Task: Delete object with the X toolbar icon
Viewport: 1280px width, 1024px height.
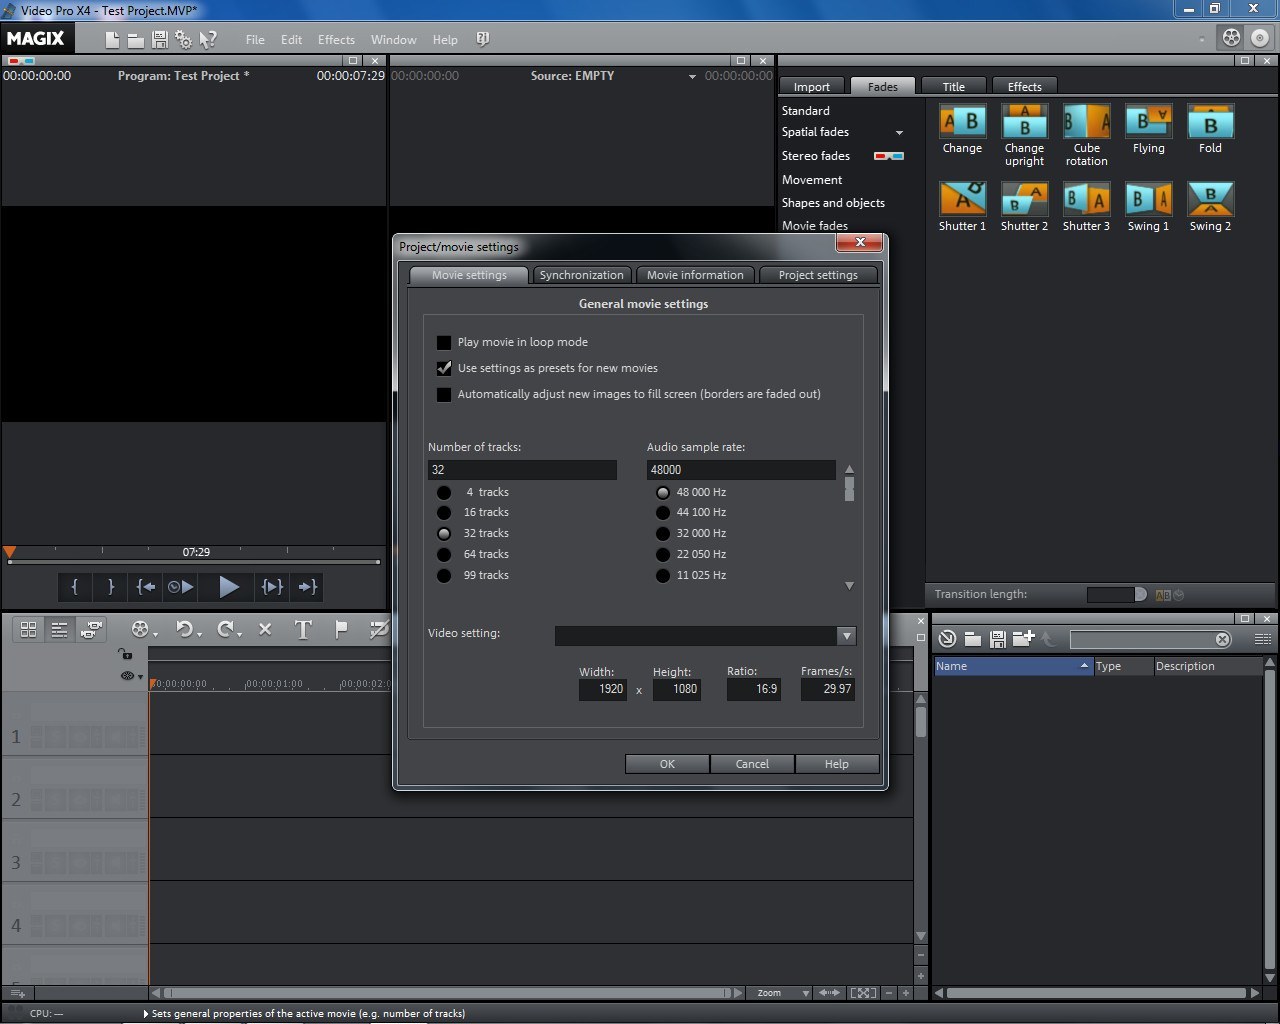Action: coord(265,629)
